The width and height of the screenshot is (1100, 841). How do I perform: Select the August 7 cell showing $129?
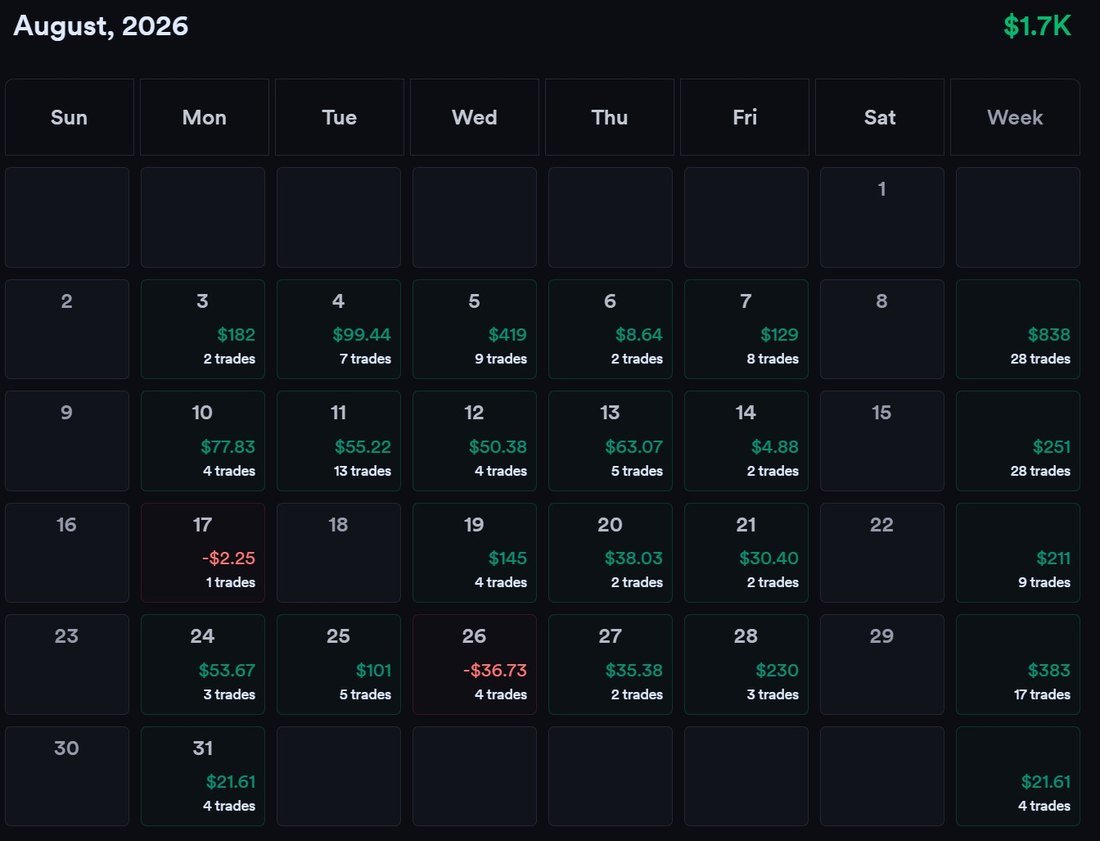coord(746,329)
